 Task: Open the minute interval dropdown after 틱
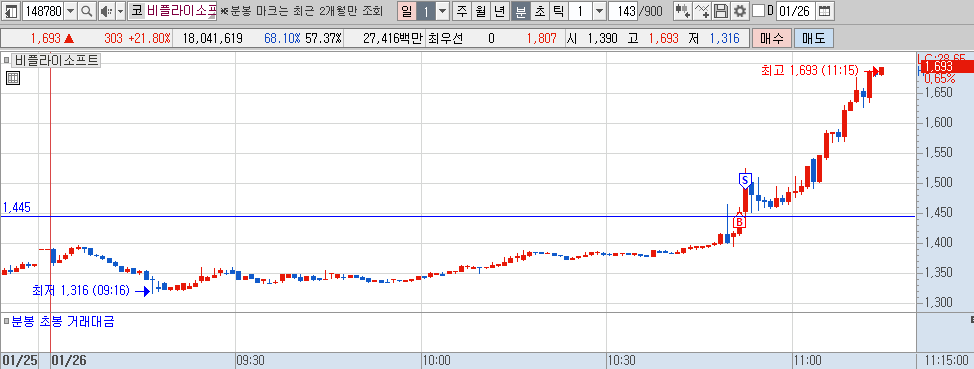pyautogui.click(x=599, y=11)
